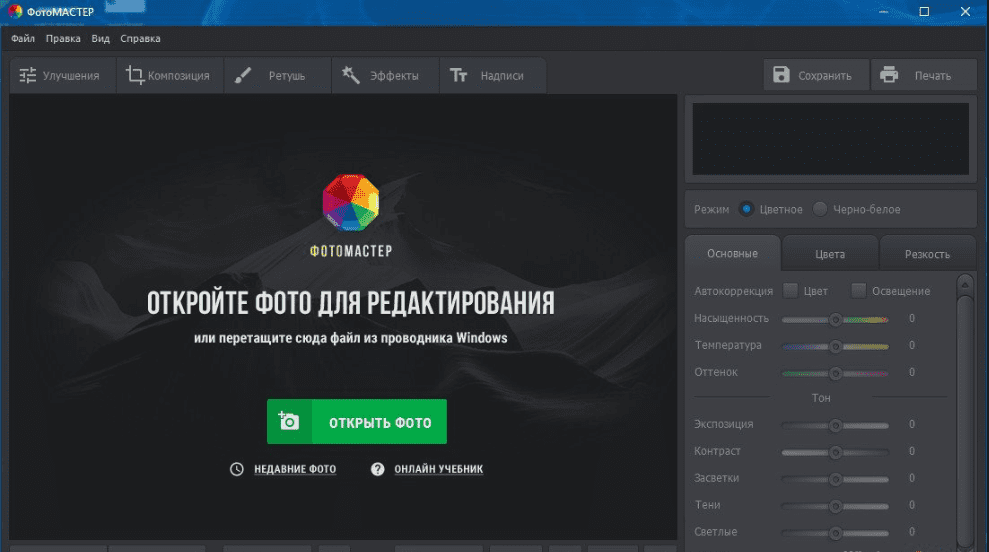The height and width of the screenshot is (552, 989).
Task: Open the Справка menu
Action: (x=140, y=39)
